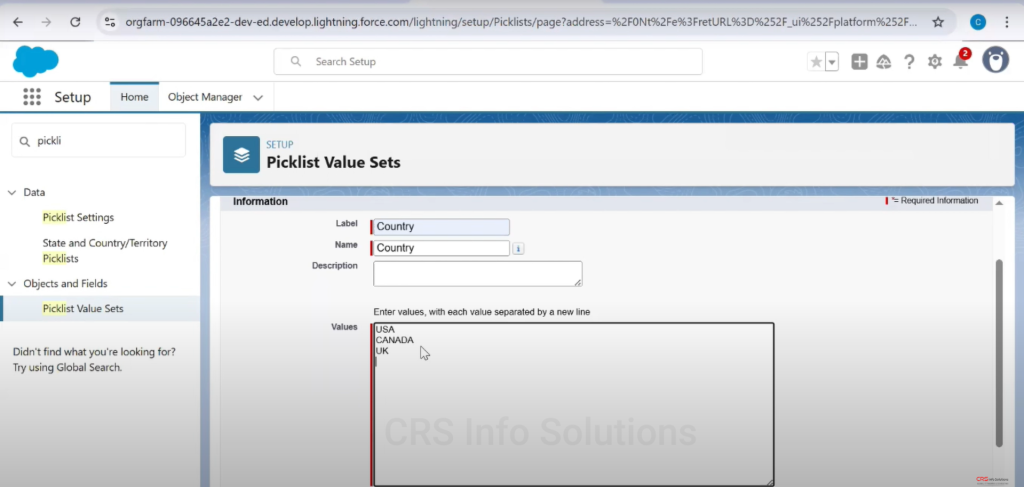Image resolution: width=1024 pixels, height=487 pixels.
Task: Click the info icon beside Name field
Action: [518, 249]
